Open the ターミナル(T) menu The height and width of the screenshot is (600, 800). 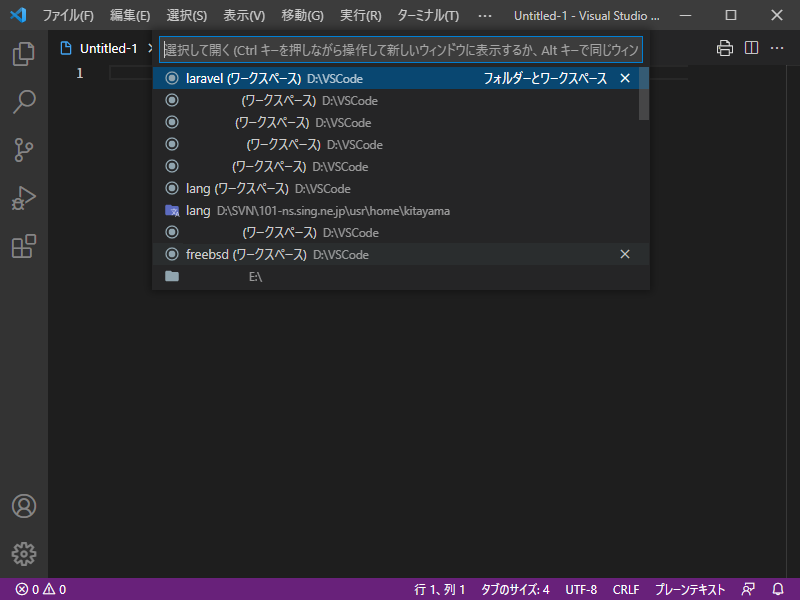[428, 15]
